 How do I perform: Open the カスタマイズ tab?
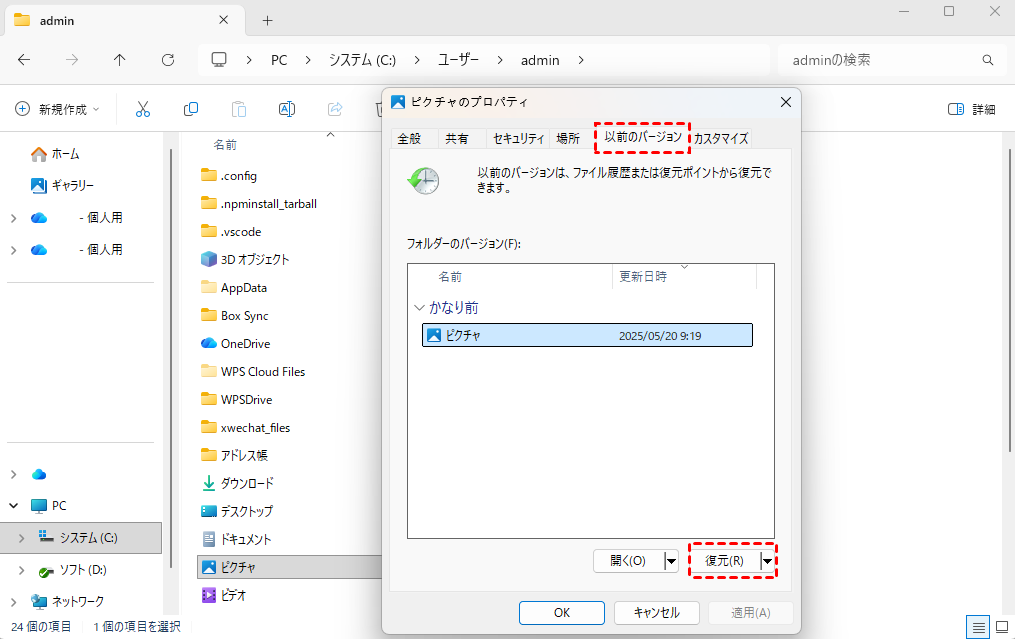tap(720, 139)
